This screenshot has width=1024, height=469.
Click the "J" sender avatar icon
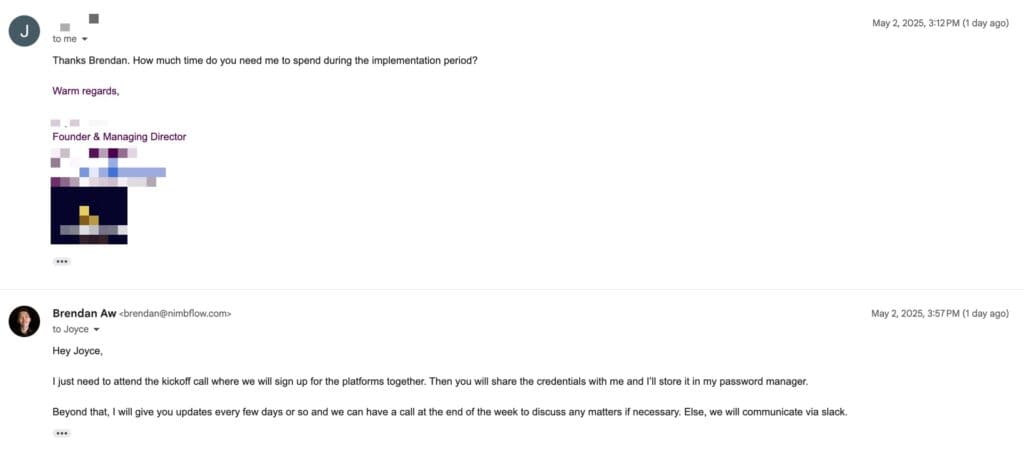24,32
